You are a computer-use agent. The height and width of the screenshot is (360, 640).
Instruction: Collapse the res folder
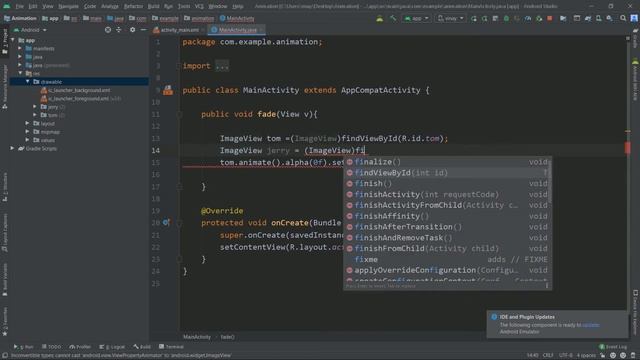[20, 73]
